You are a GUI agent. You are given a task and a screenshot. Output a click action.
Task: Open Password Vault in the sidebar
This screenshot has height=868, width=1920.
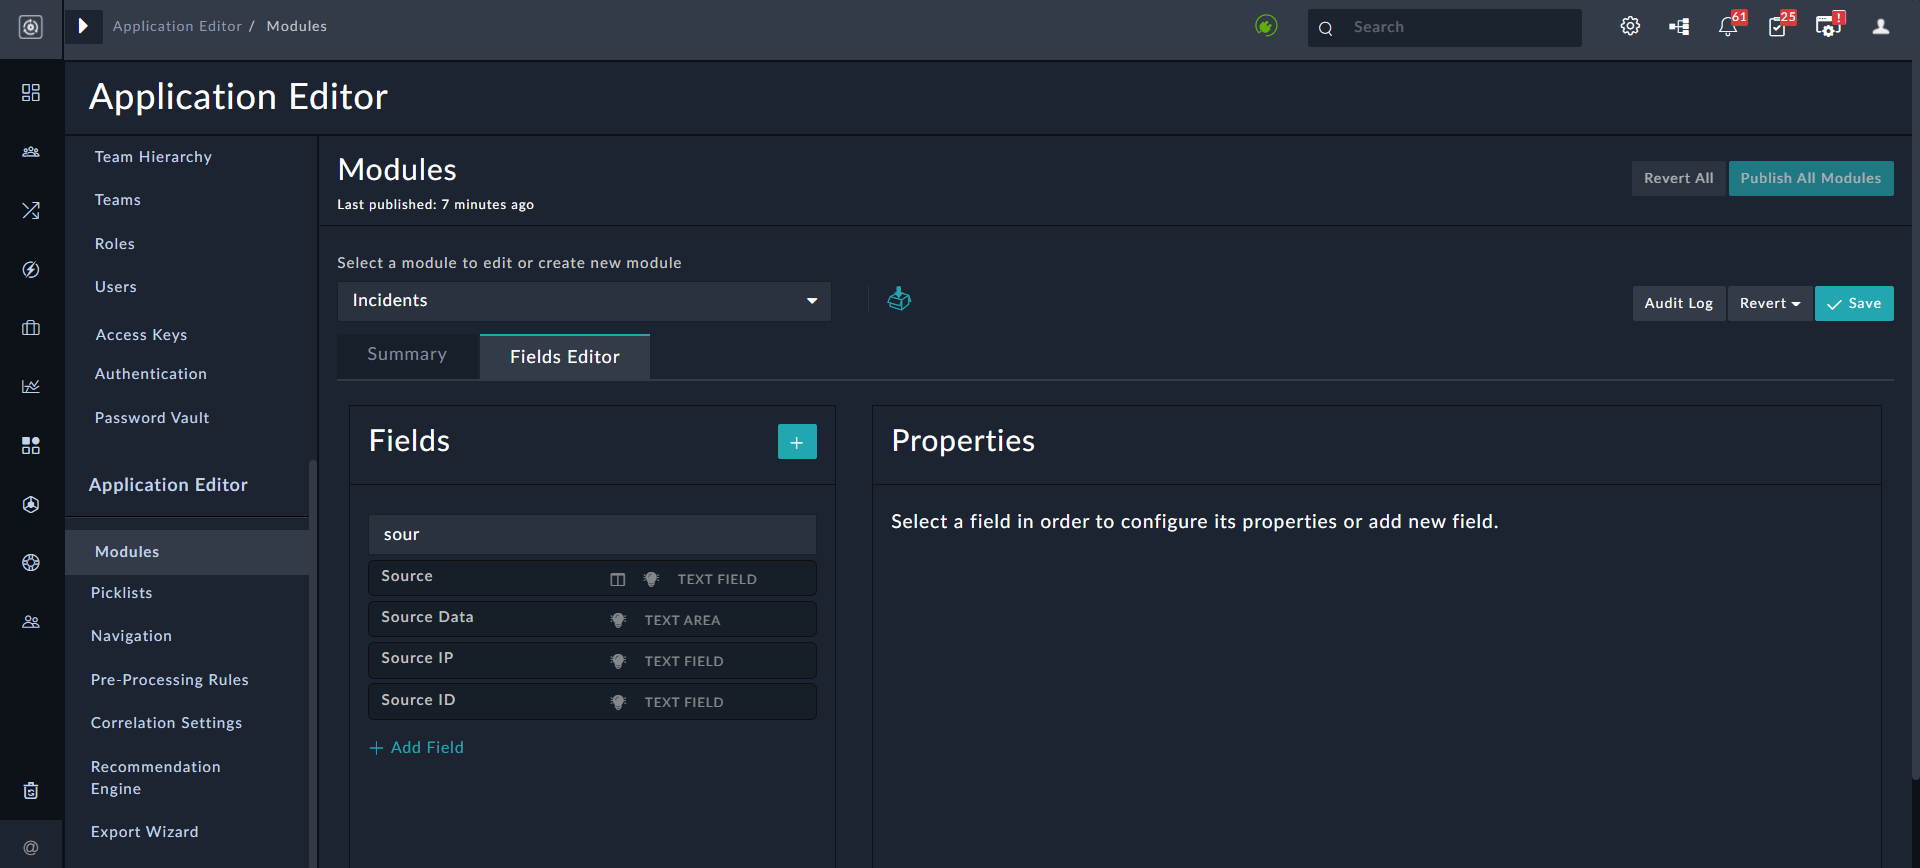(x=152, y=418)
